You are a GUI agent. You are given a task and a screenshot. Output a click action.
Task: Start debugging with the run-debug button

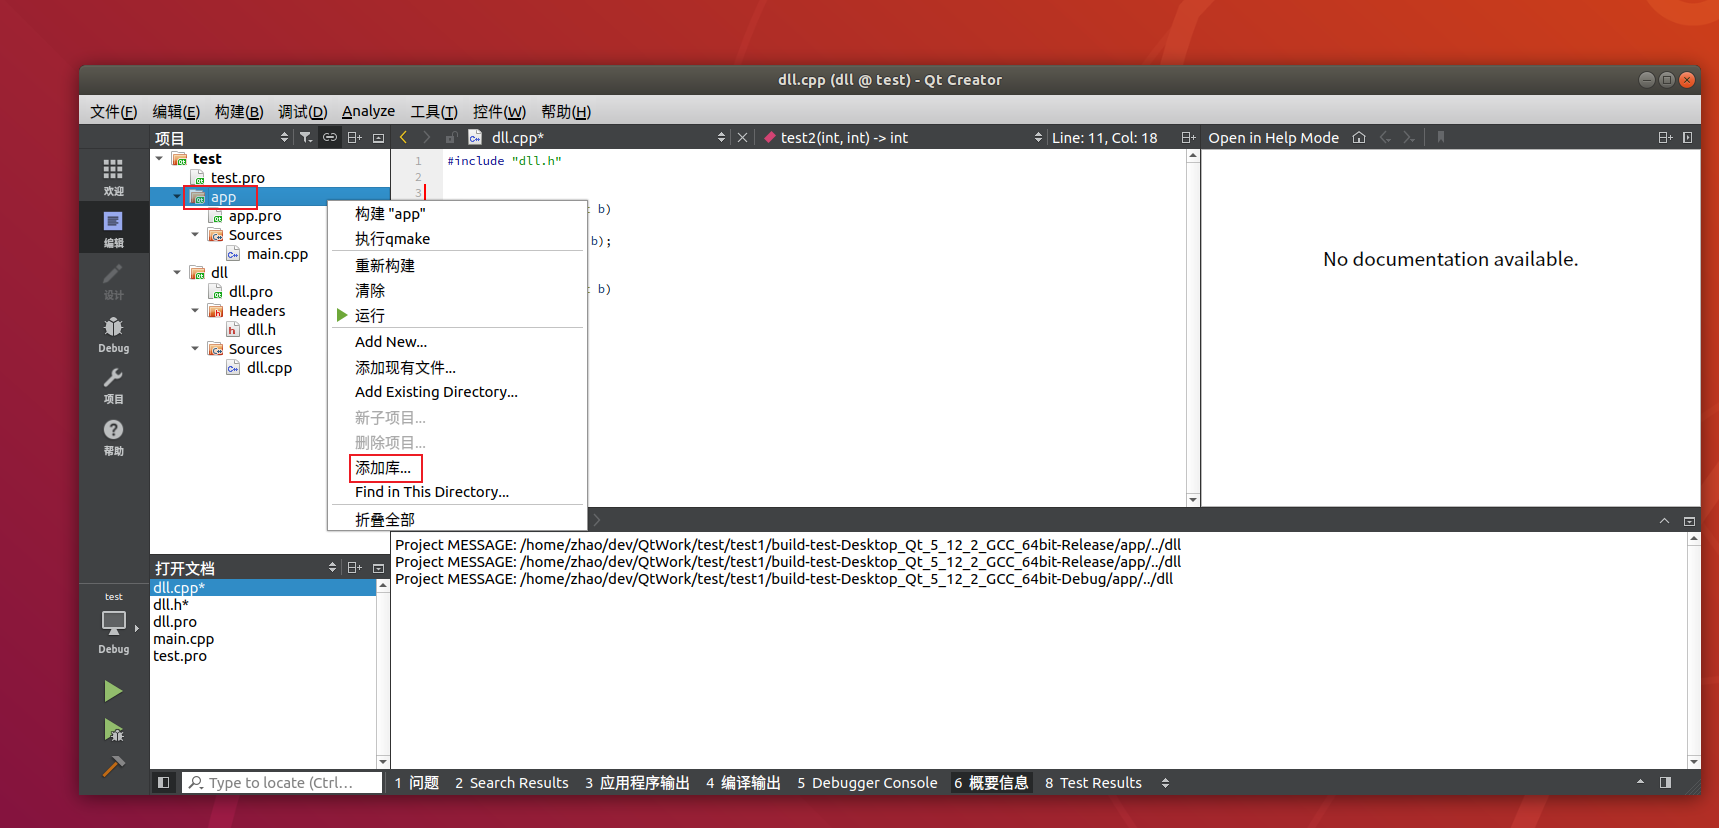[x=113, y=730]
